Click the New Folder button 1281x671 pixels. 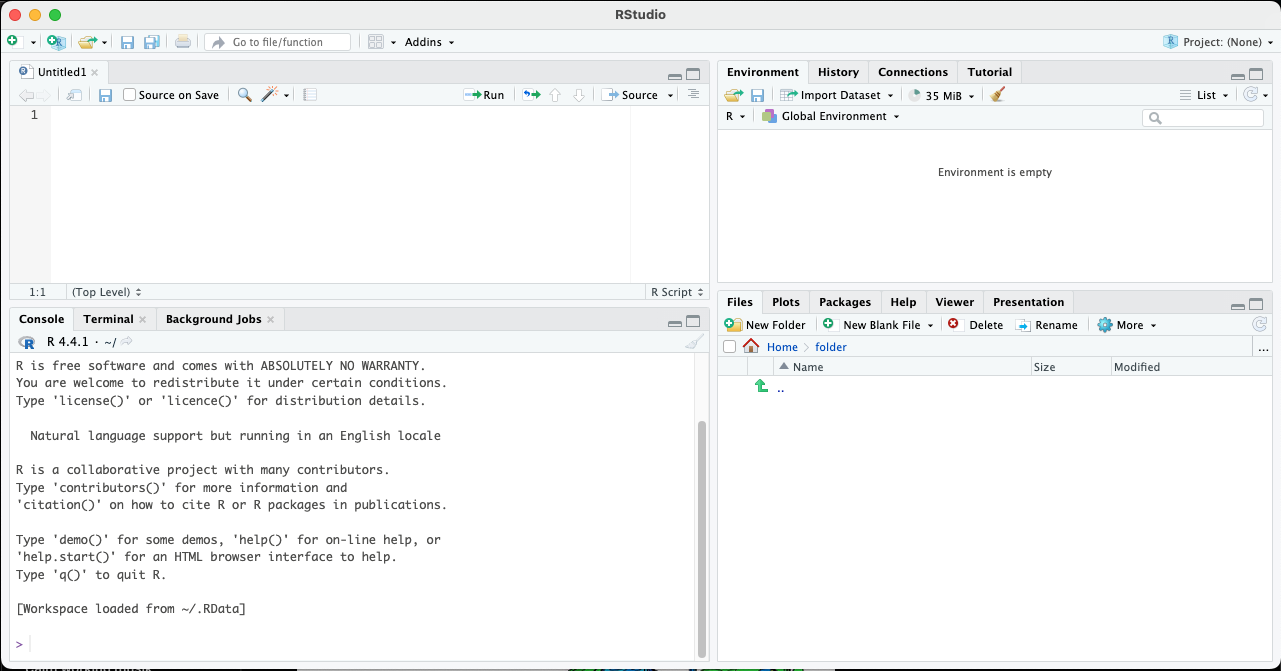pos(765,325)
